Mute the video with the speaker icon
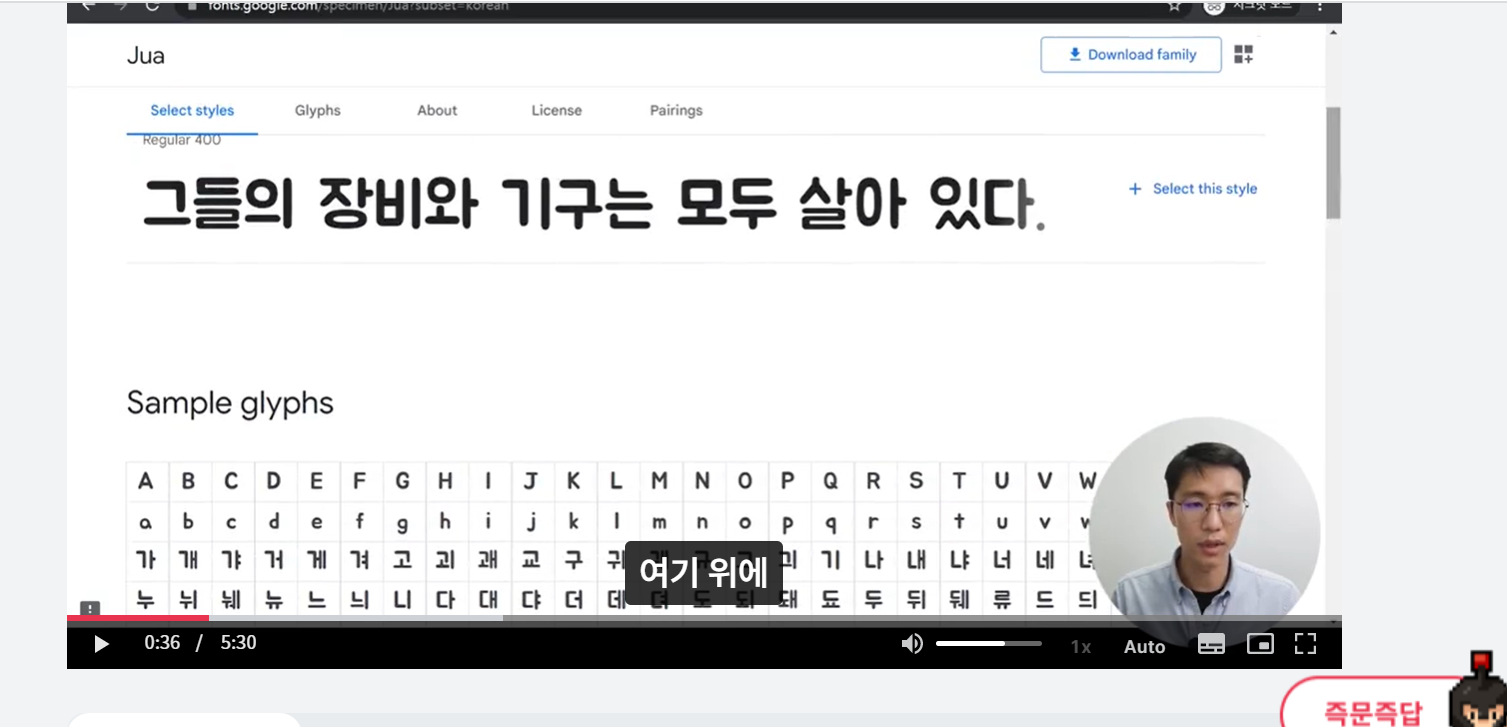 912,644
